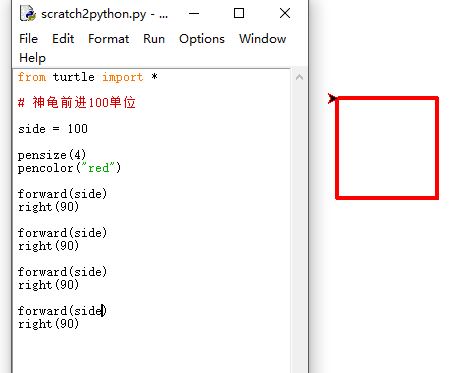Viewport: 459px width, 373px height.
Task: Click the last right(90) line
Action: pos(48,324)
